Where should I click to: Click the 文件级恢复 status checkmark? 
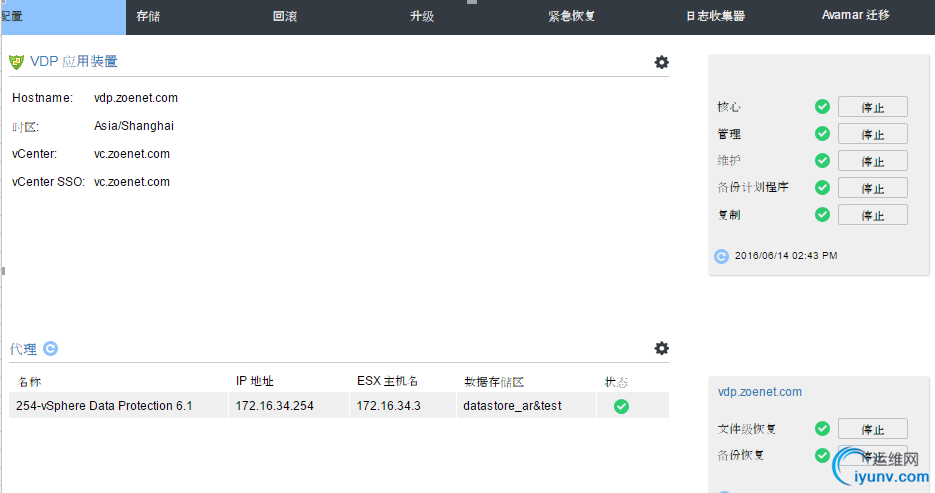pyautogui.click(x=822, y=428)
